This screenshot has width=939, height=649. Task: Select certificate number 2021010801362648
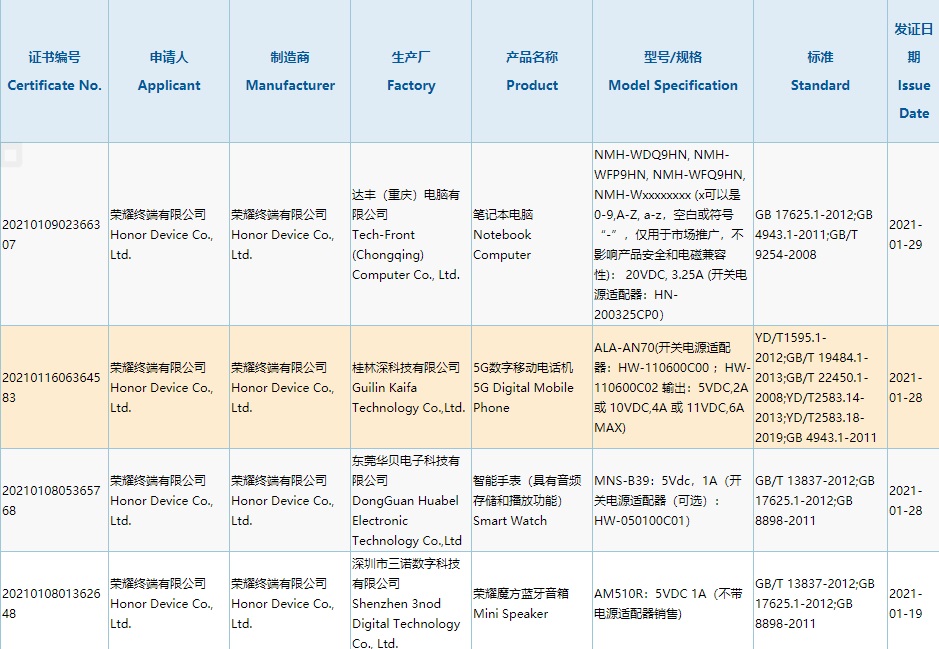(x=52, y=603)
